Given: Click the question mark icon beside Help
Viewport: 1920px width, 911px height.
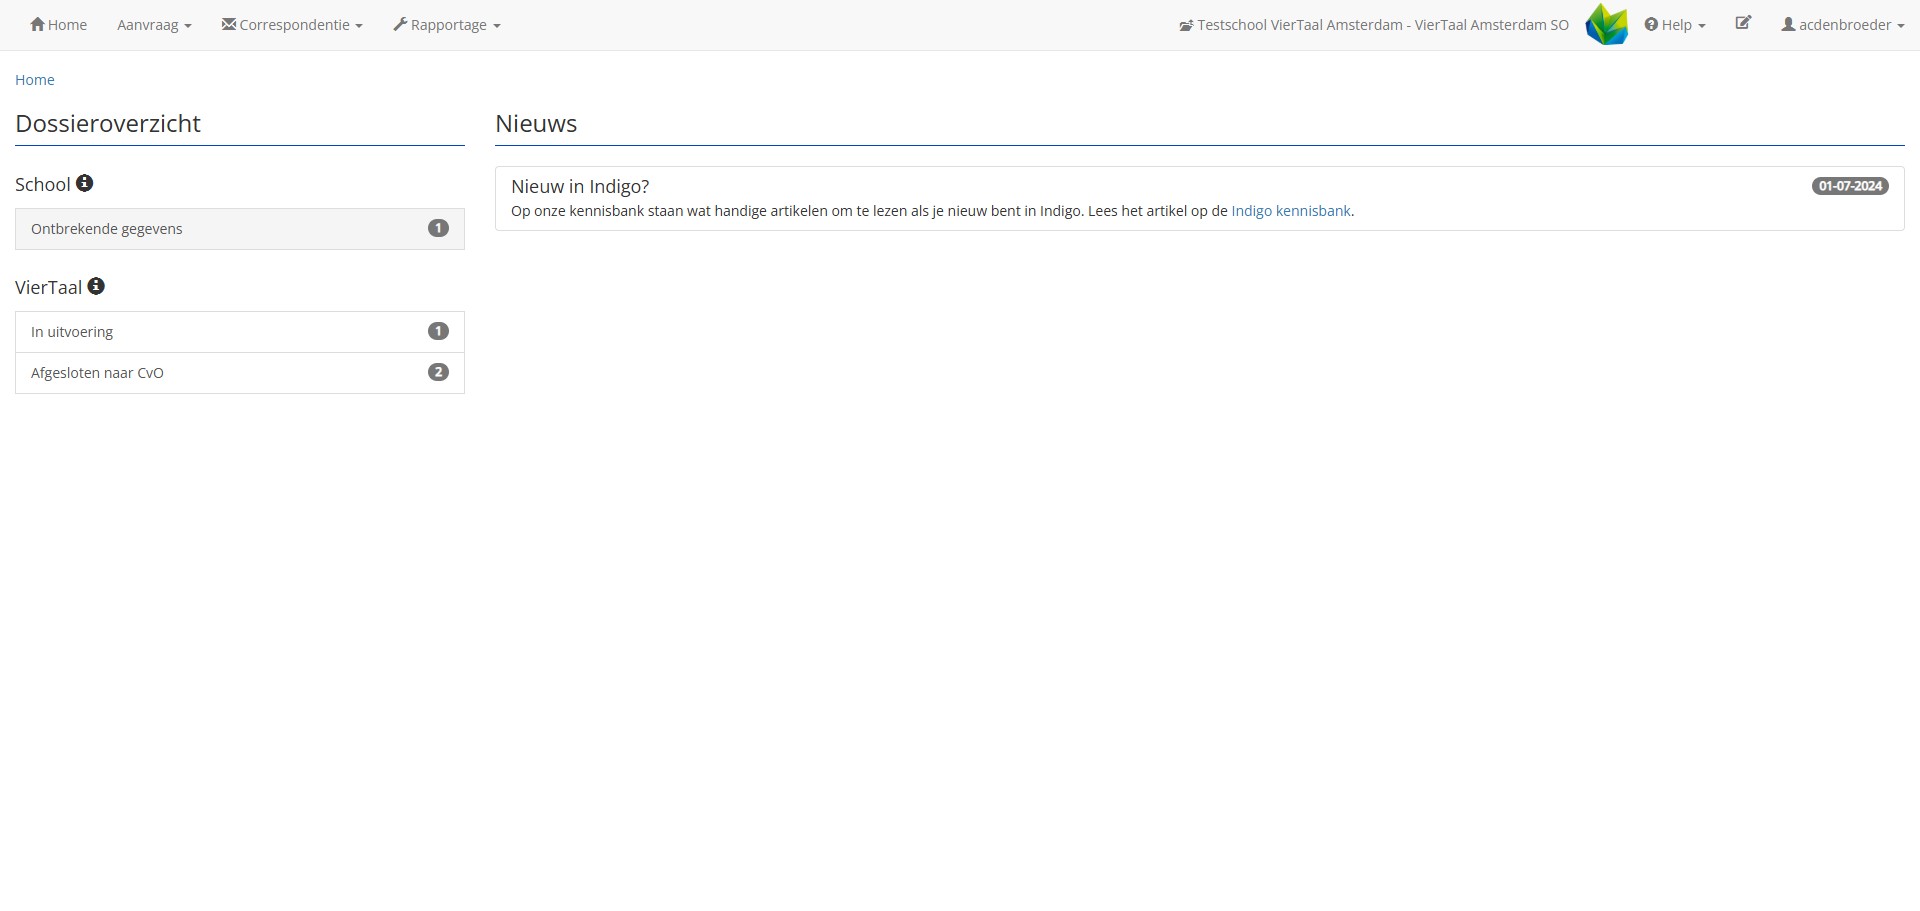Looking at the screenshot, I should pyautogui.click(x=1651, y=24).
